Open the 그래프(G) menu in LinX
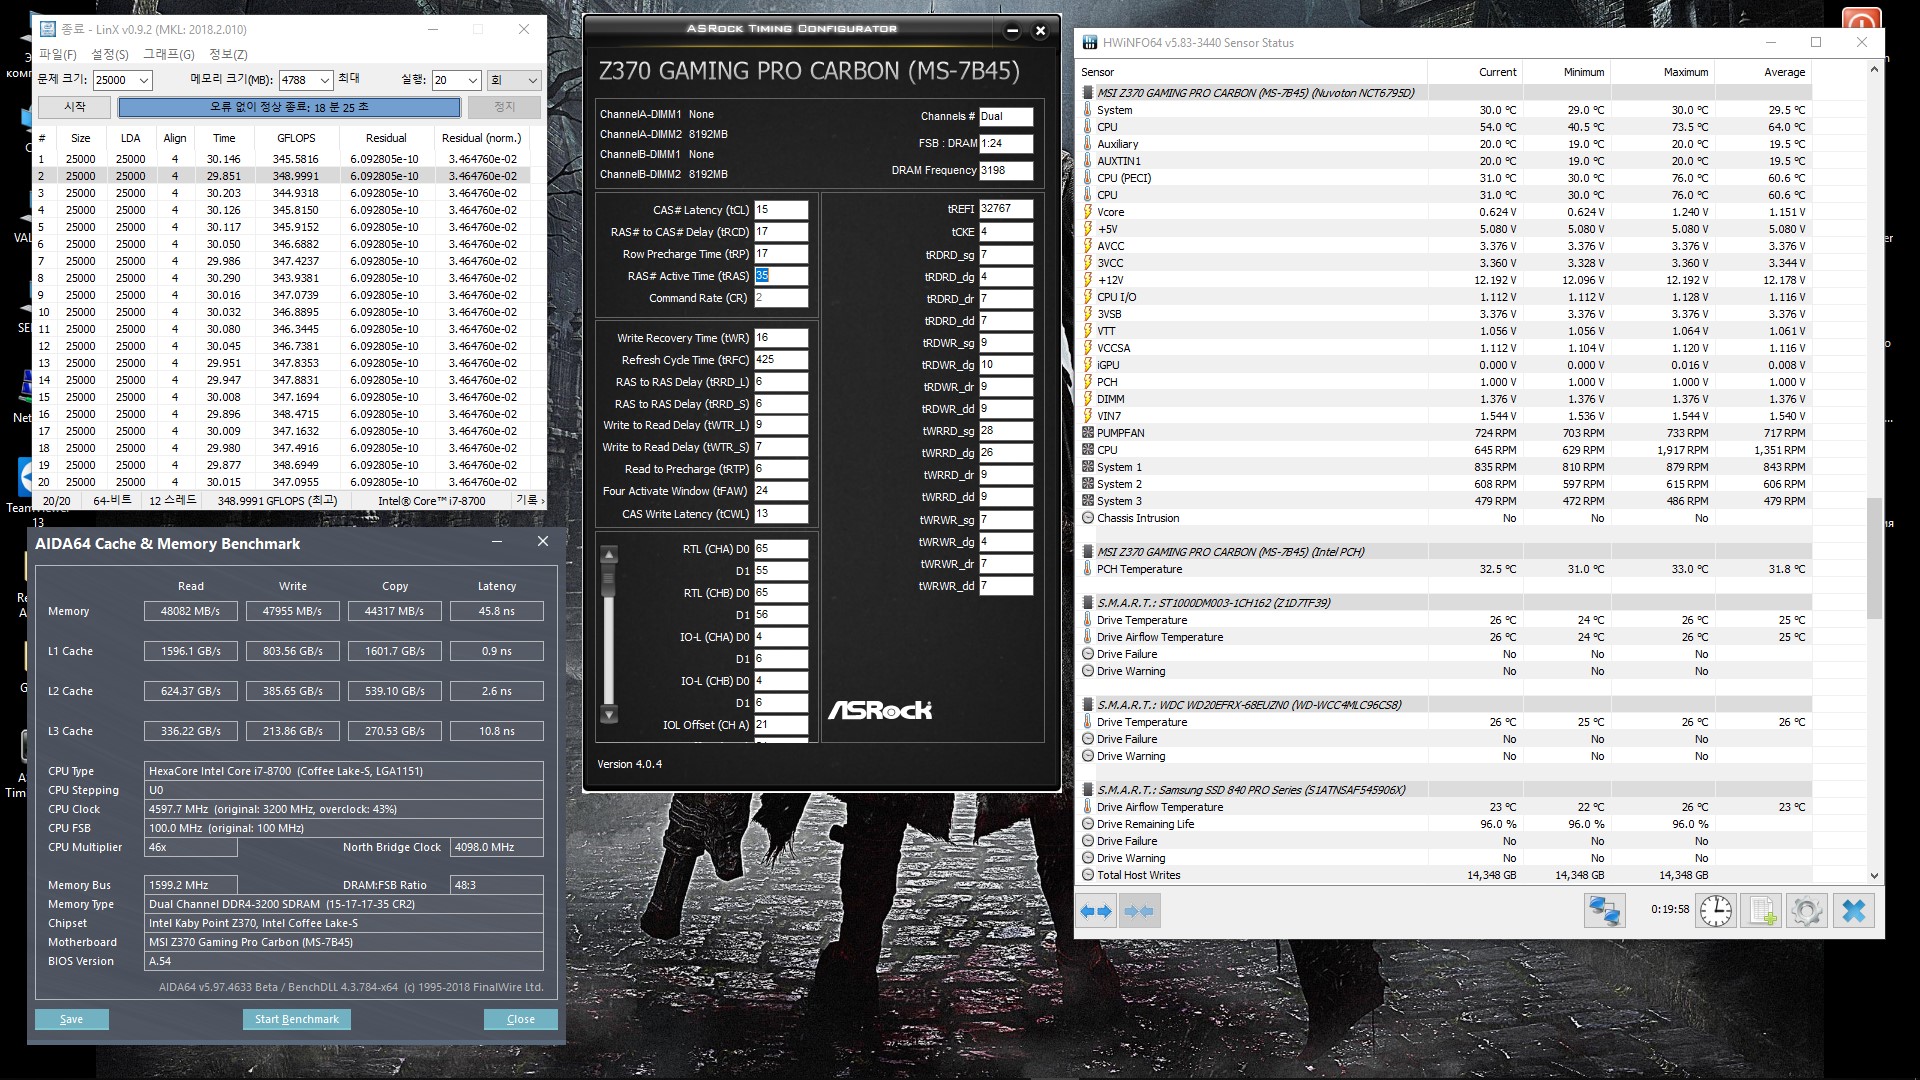Viewport: 1920px width, 1080px height. pyautogui.click(x=168, y=55)
